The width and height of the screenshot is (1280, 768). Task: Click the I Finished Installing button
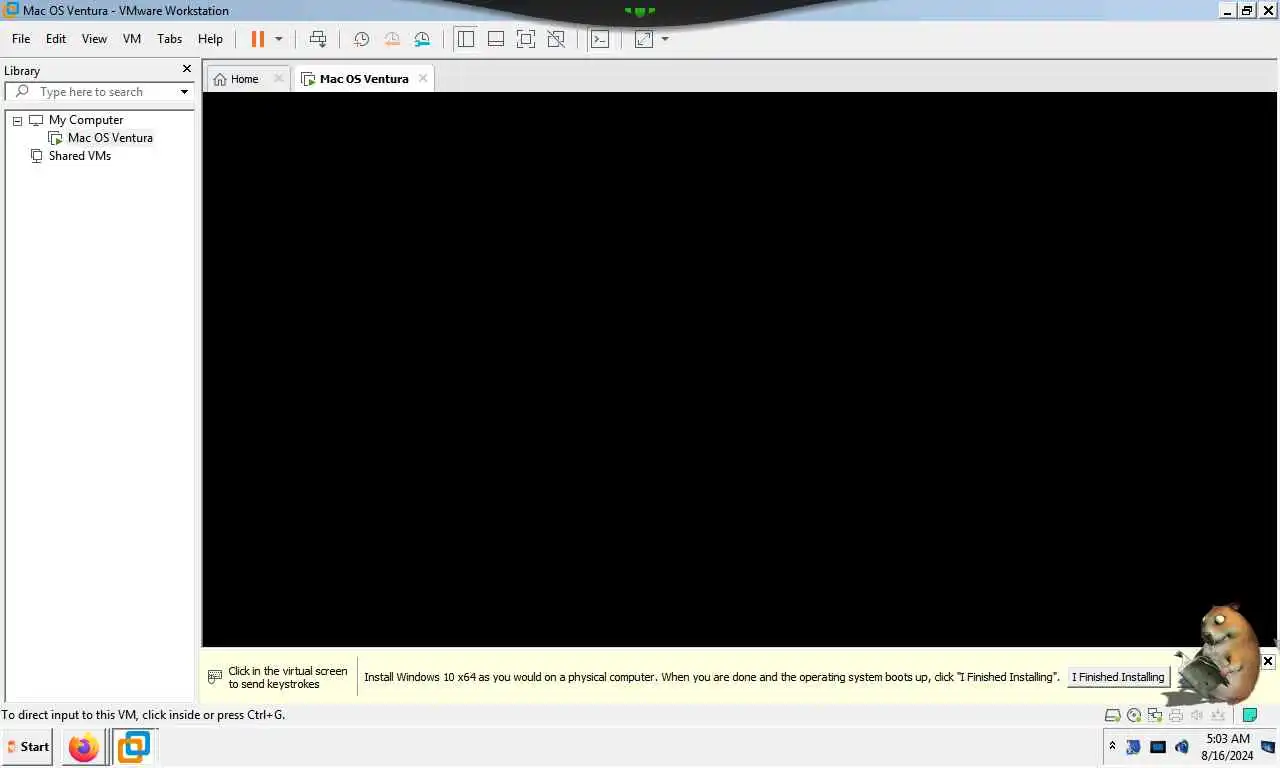[x=1118, y=677]
